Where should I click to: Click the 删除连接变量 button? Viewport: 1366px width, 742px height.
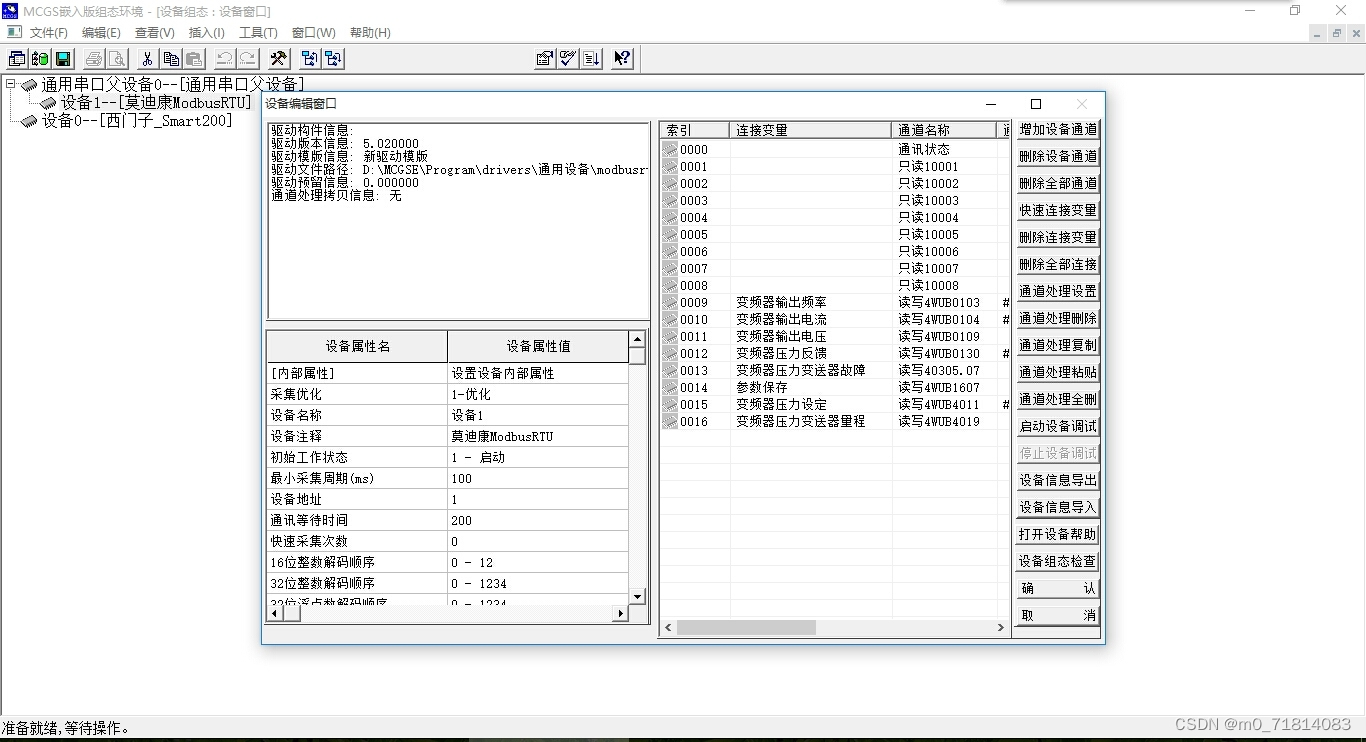pos(1058,238)
